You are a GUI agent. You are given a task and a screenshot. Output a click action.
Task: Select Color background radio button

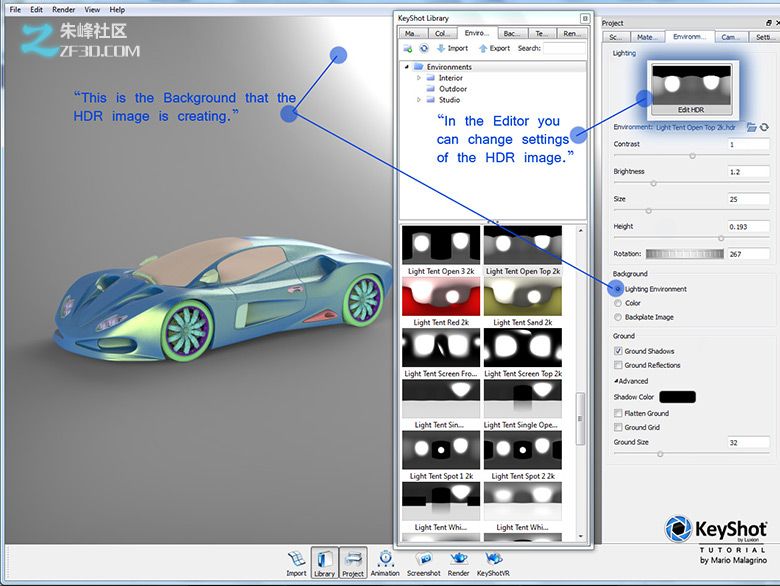(x=618, y=303)
